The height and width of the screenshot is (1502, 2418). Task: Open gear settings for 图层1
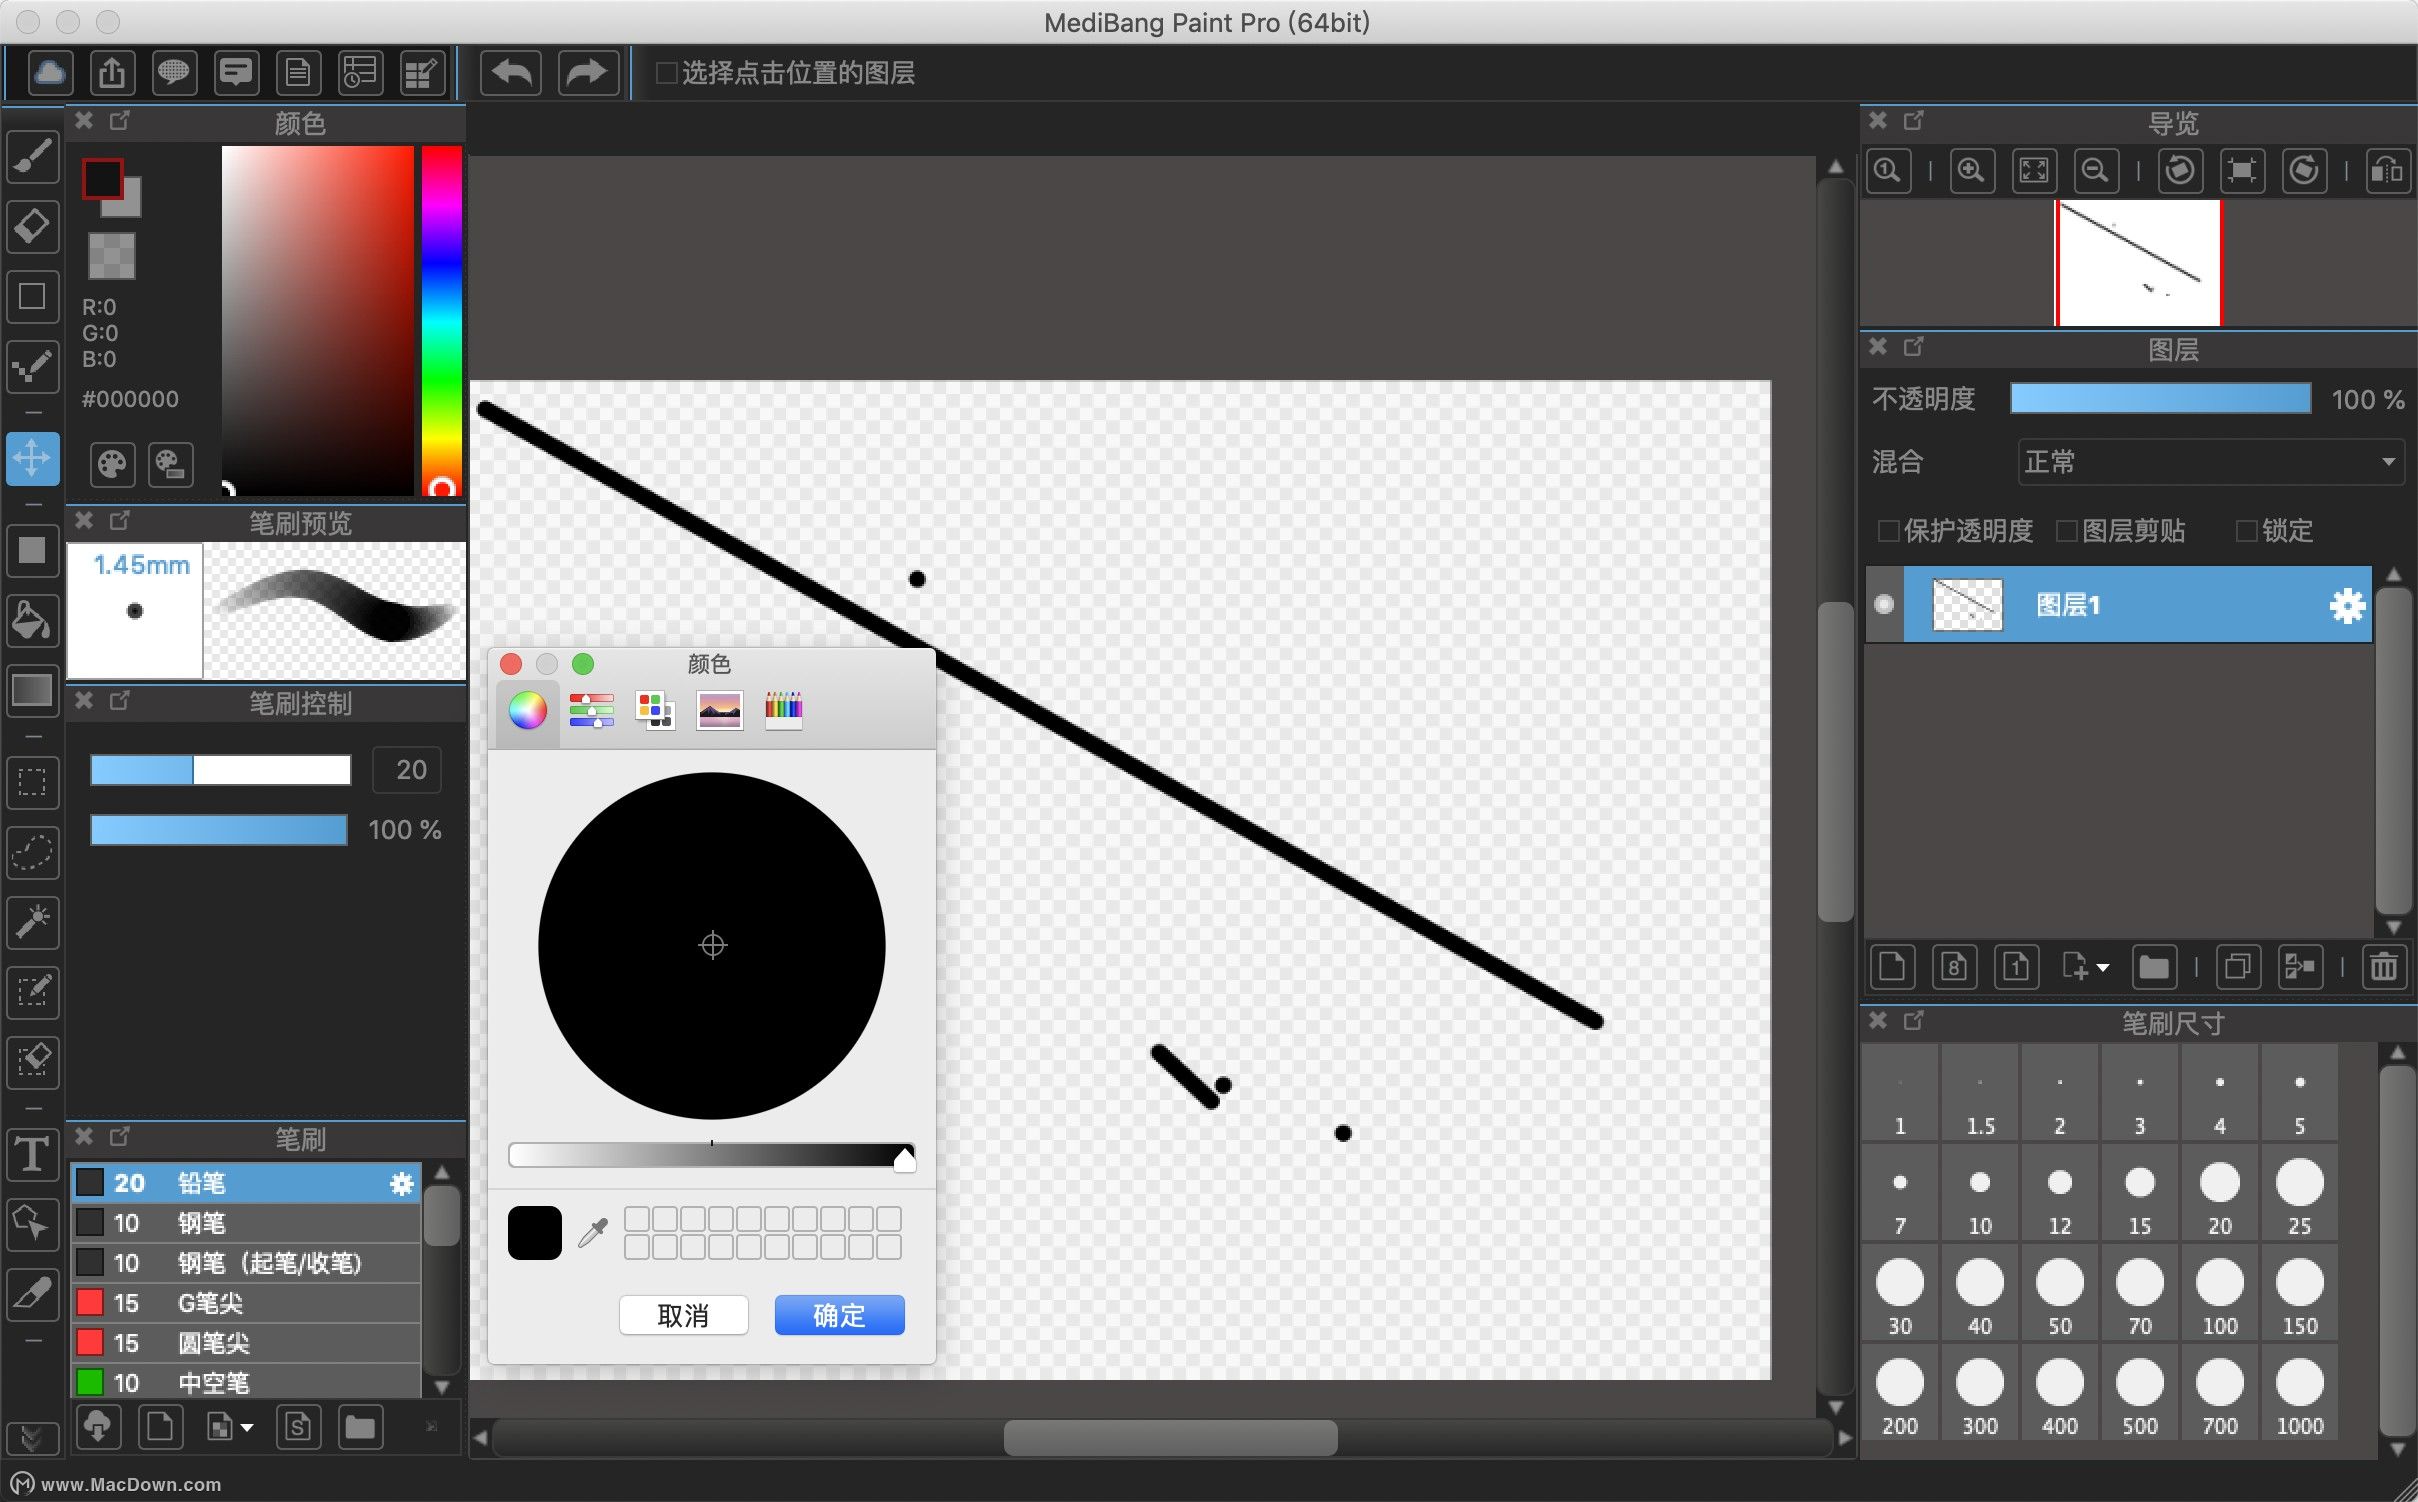[x=2347, y=605]
